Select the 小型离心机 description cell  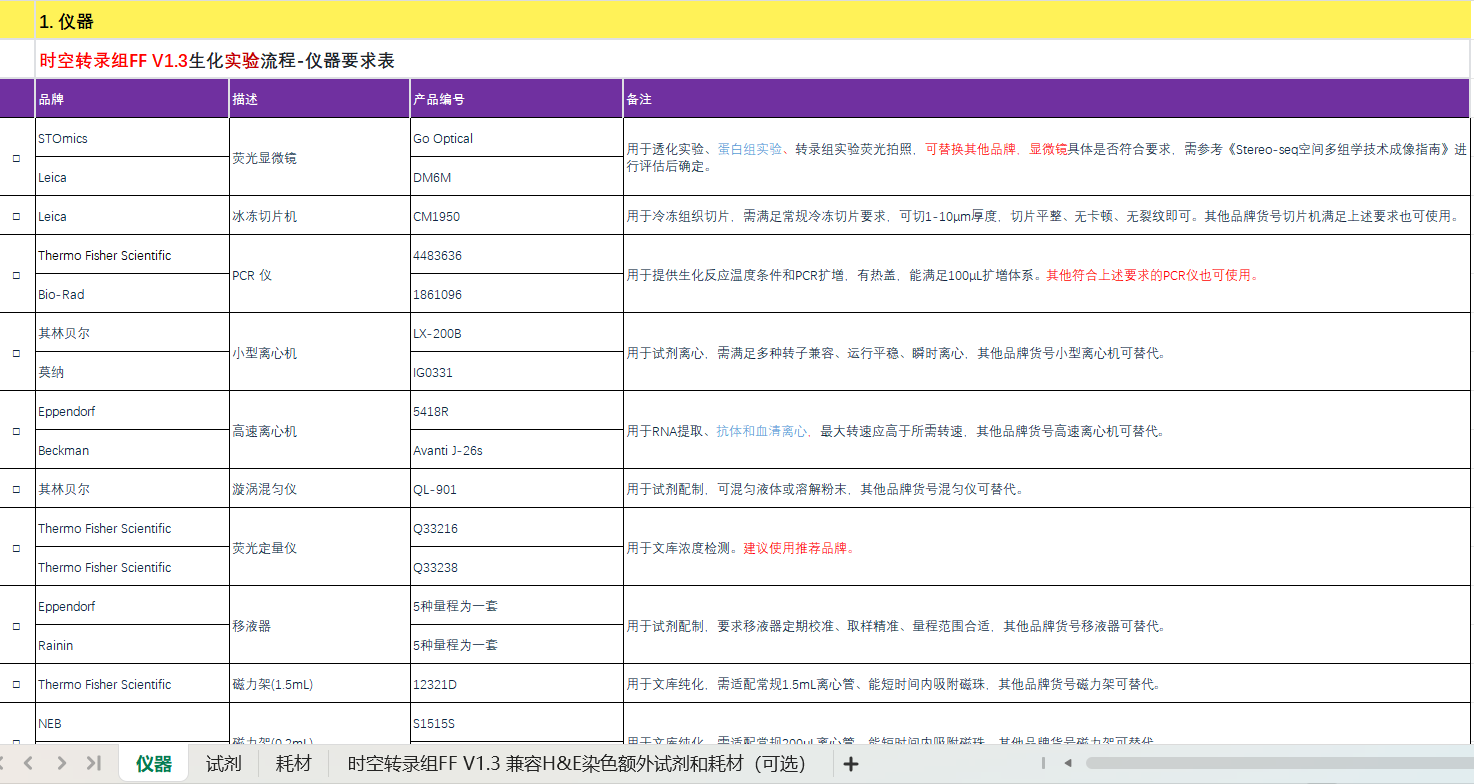coord(320,353)
